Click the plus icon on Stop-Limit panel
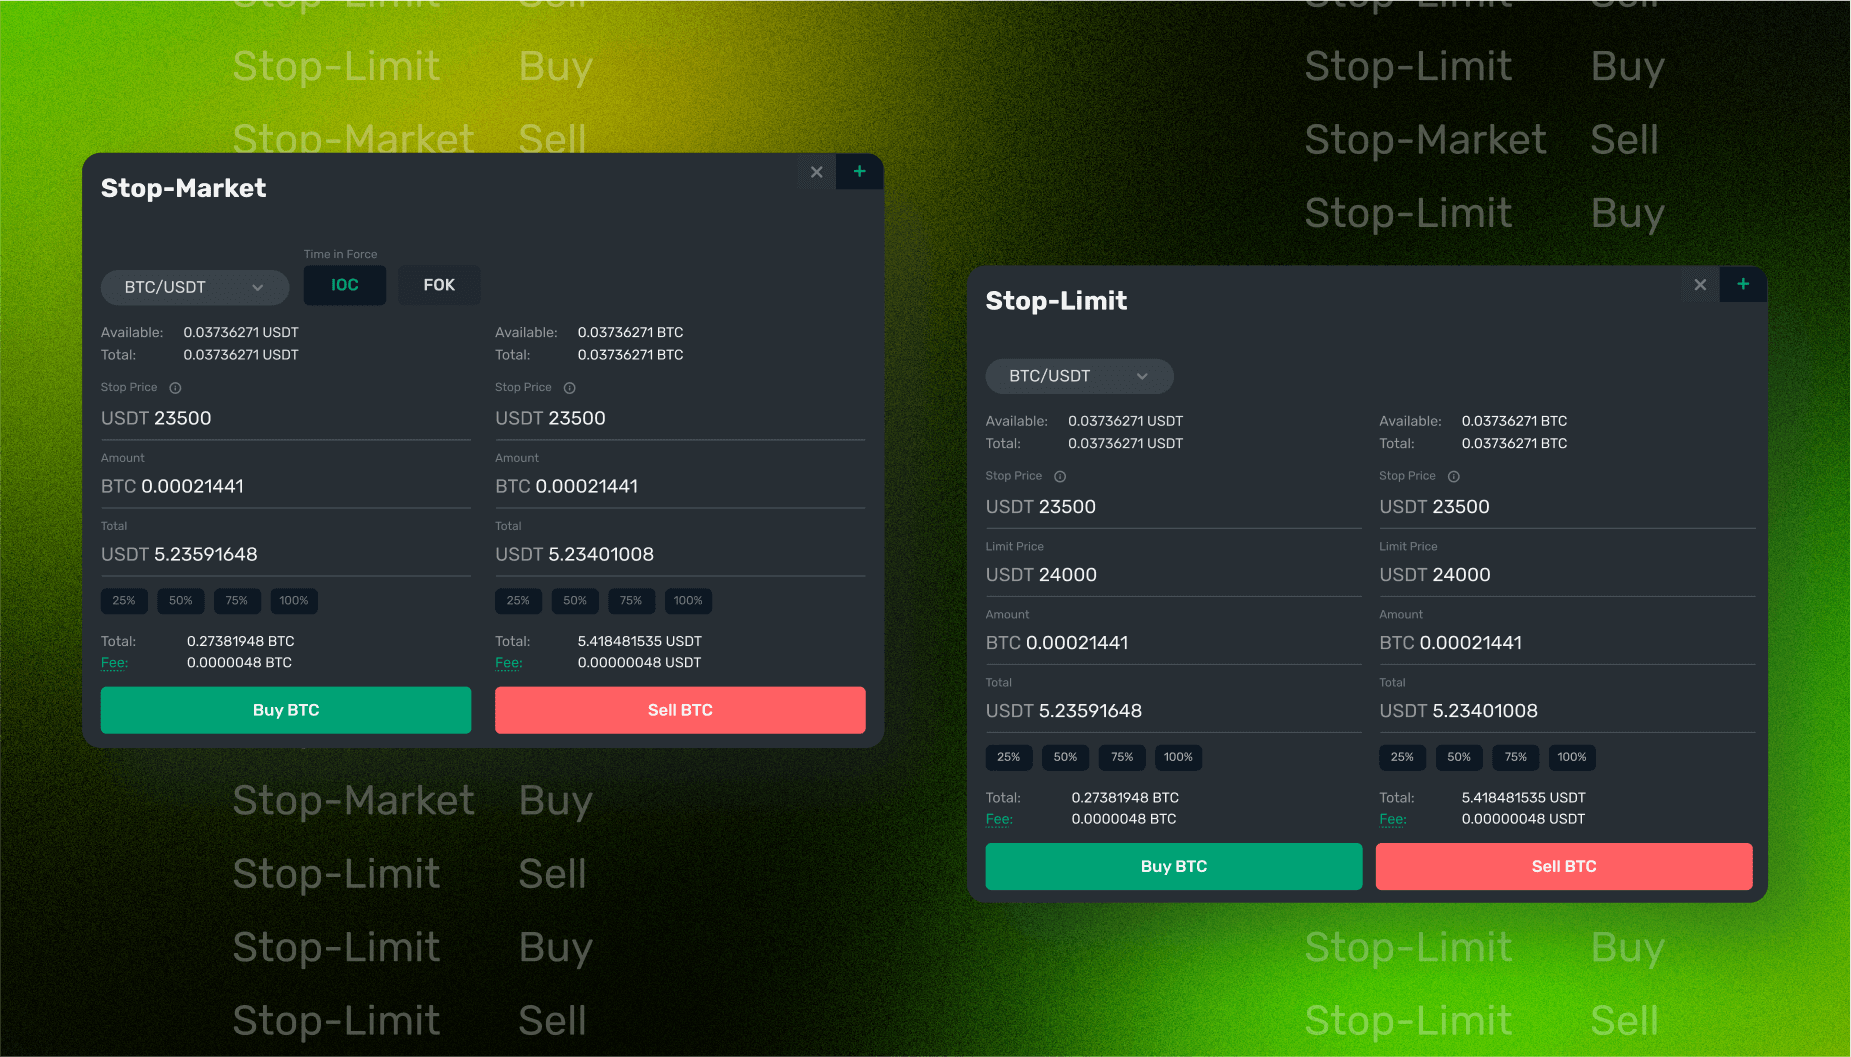This screenshot has height=1057, width=1851. (1743, 285)
